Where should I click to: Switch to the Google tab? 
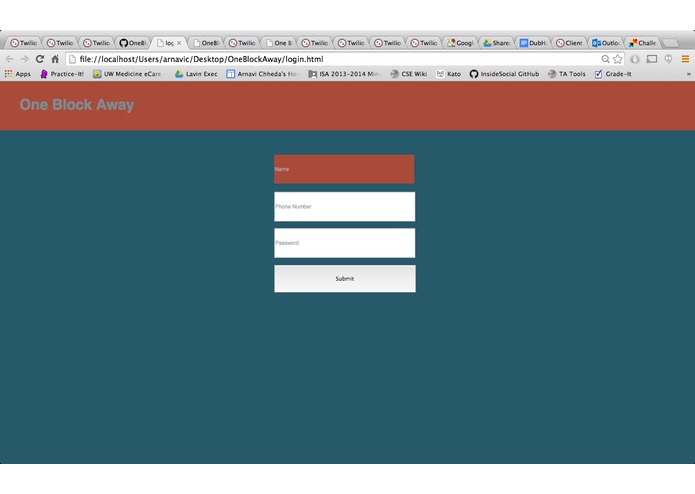460,43
